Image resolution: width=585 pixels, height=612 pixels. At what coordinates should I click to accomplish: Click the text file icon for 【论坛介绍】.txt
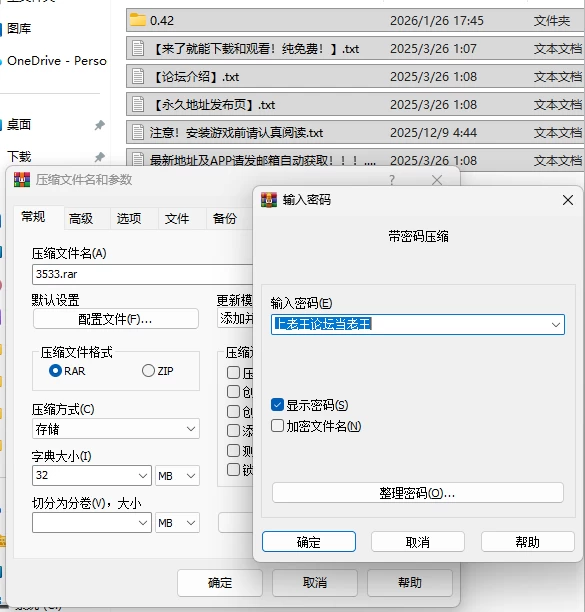click(x=138, y=76)
